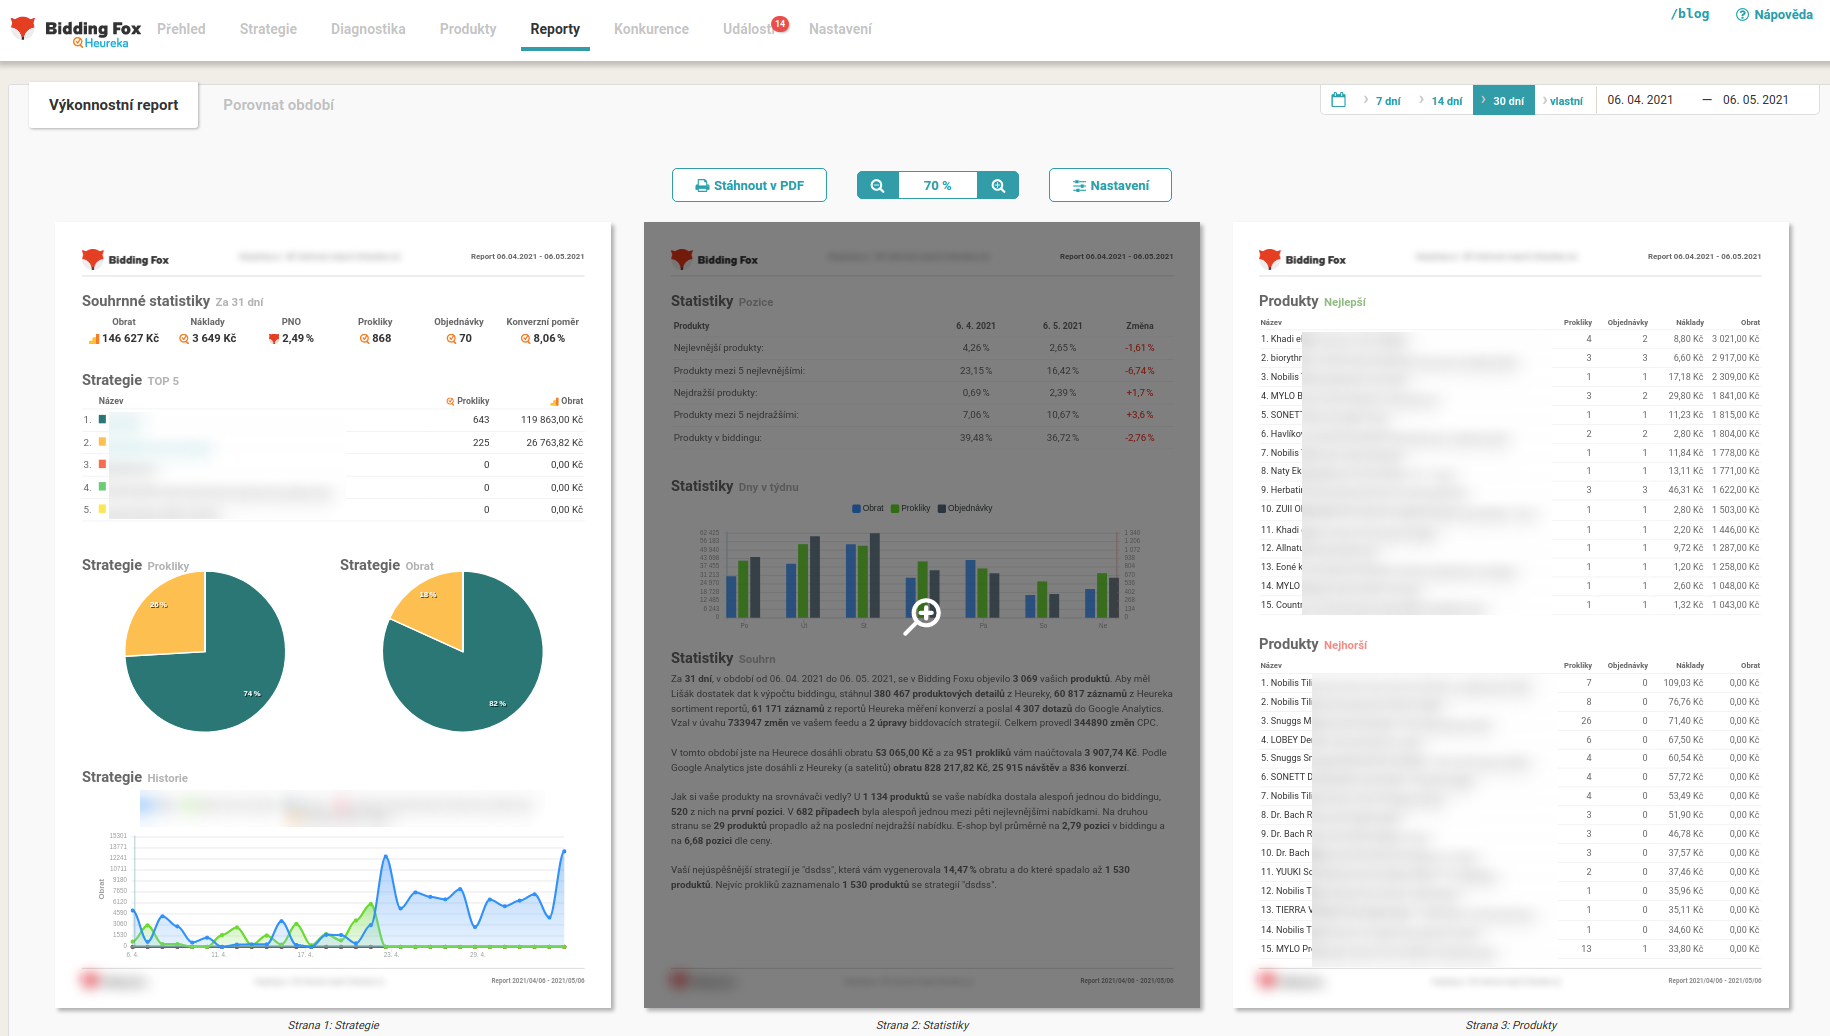The image size is (1830, 1036).
Task: Switch to Porovnat období tab
Action: click(x=279, y=105)
